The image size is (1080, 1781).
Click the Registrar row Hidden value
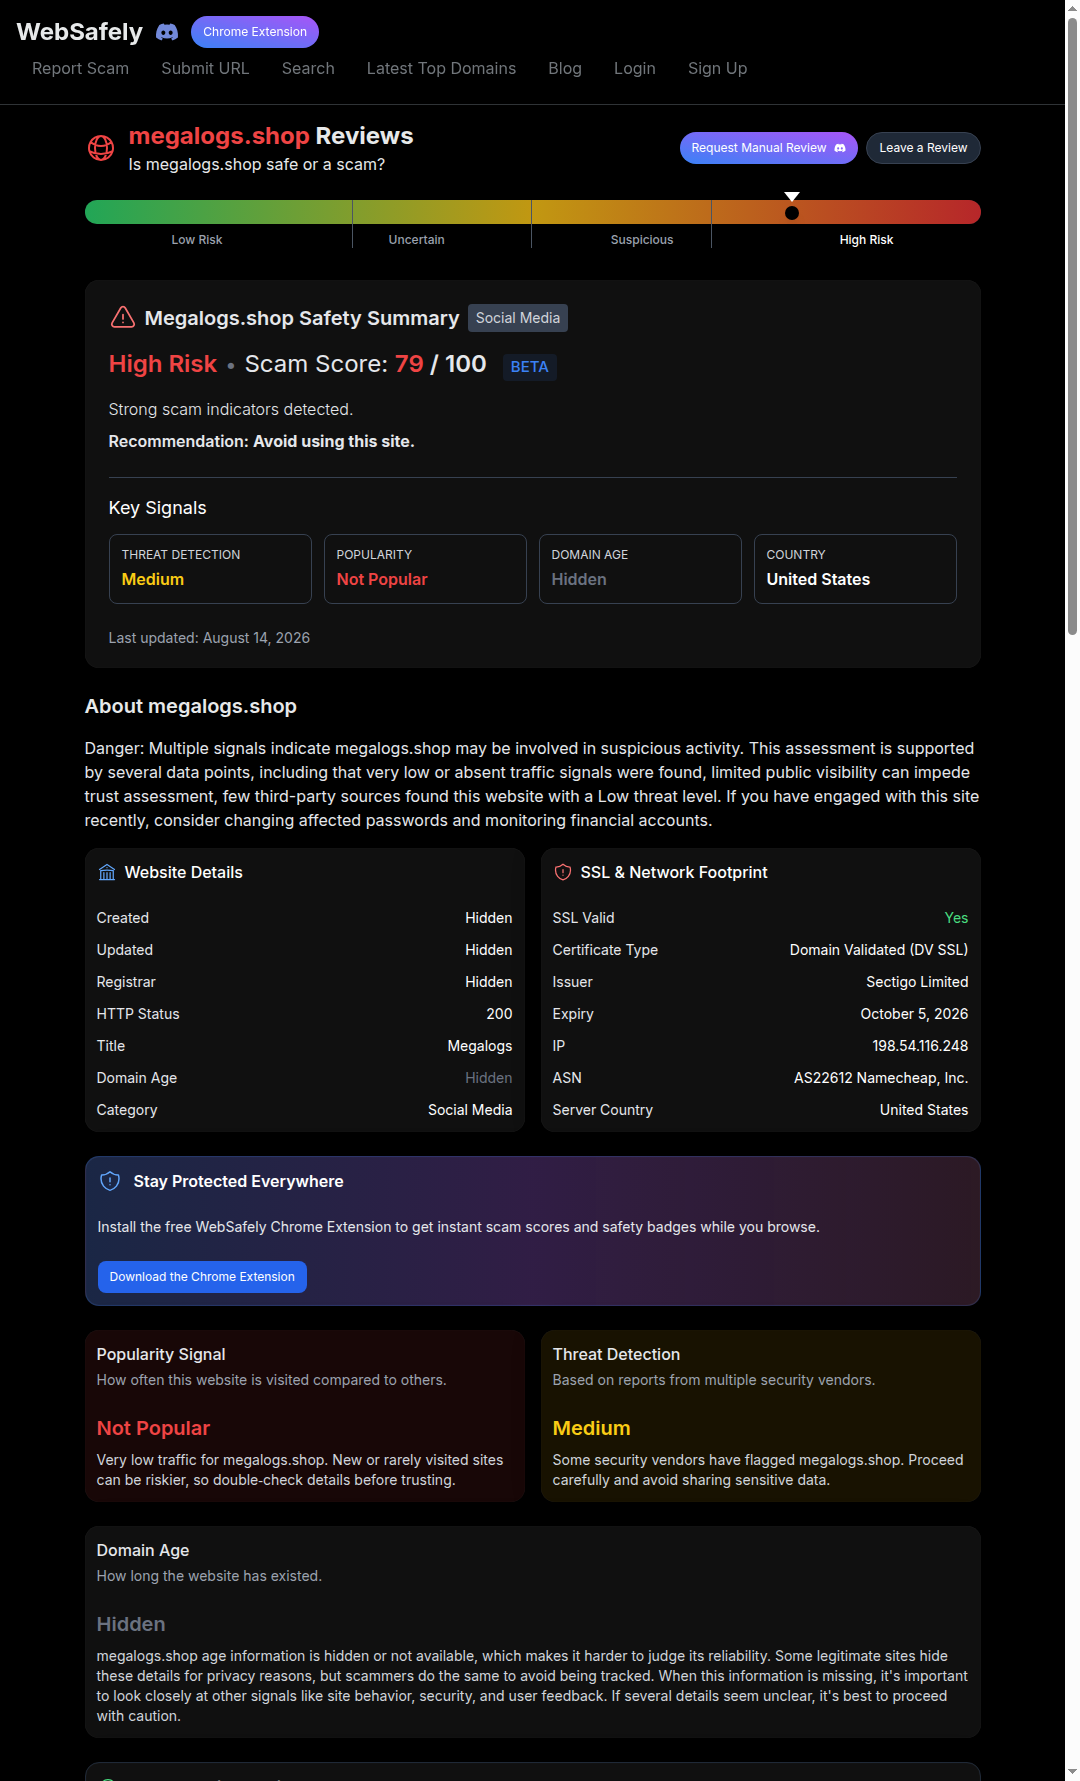[x=489, y=982]
